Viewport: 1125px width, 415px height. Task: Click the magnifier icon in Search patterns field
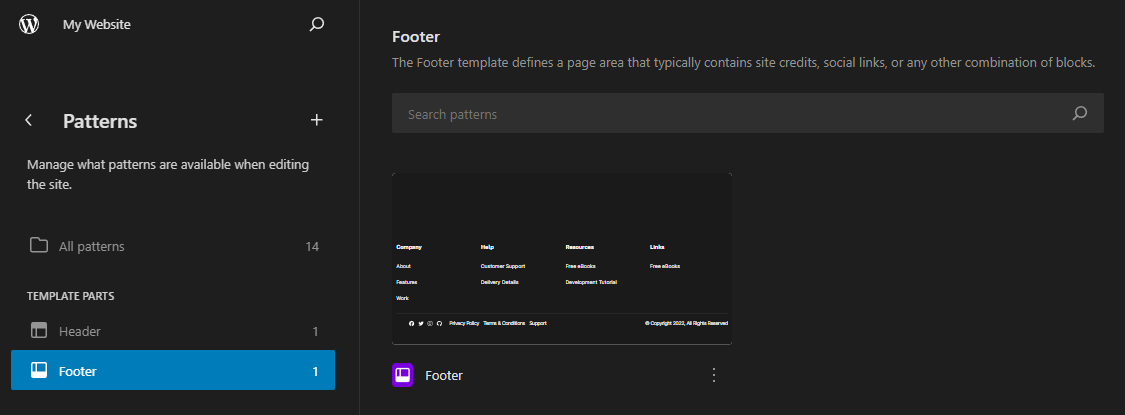[1079, 114]
